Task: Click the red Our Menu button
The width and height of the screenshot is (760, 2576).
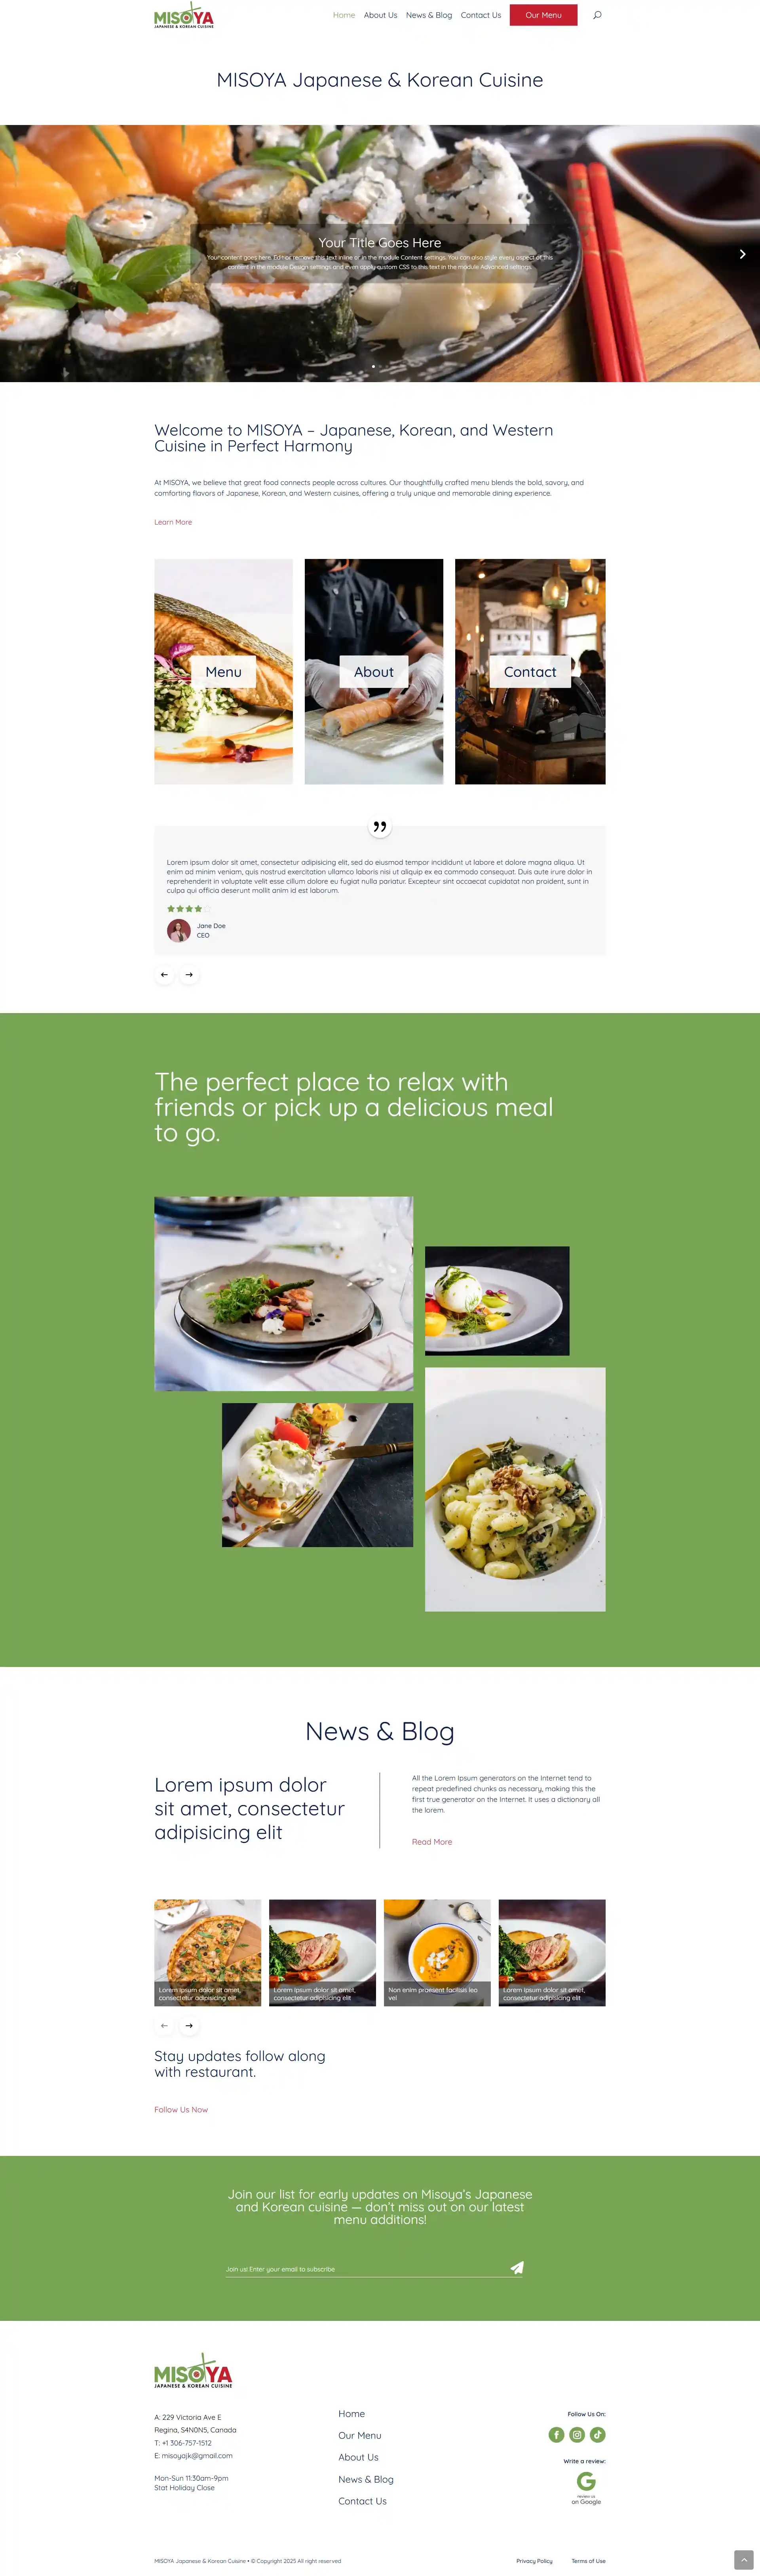Action: click(543, 15)
